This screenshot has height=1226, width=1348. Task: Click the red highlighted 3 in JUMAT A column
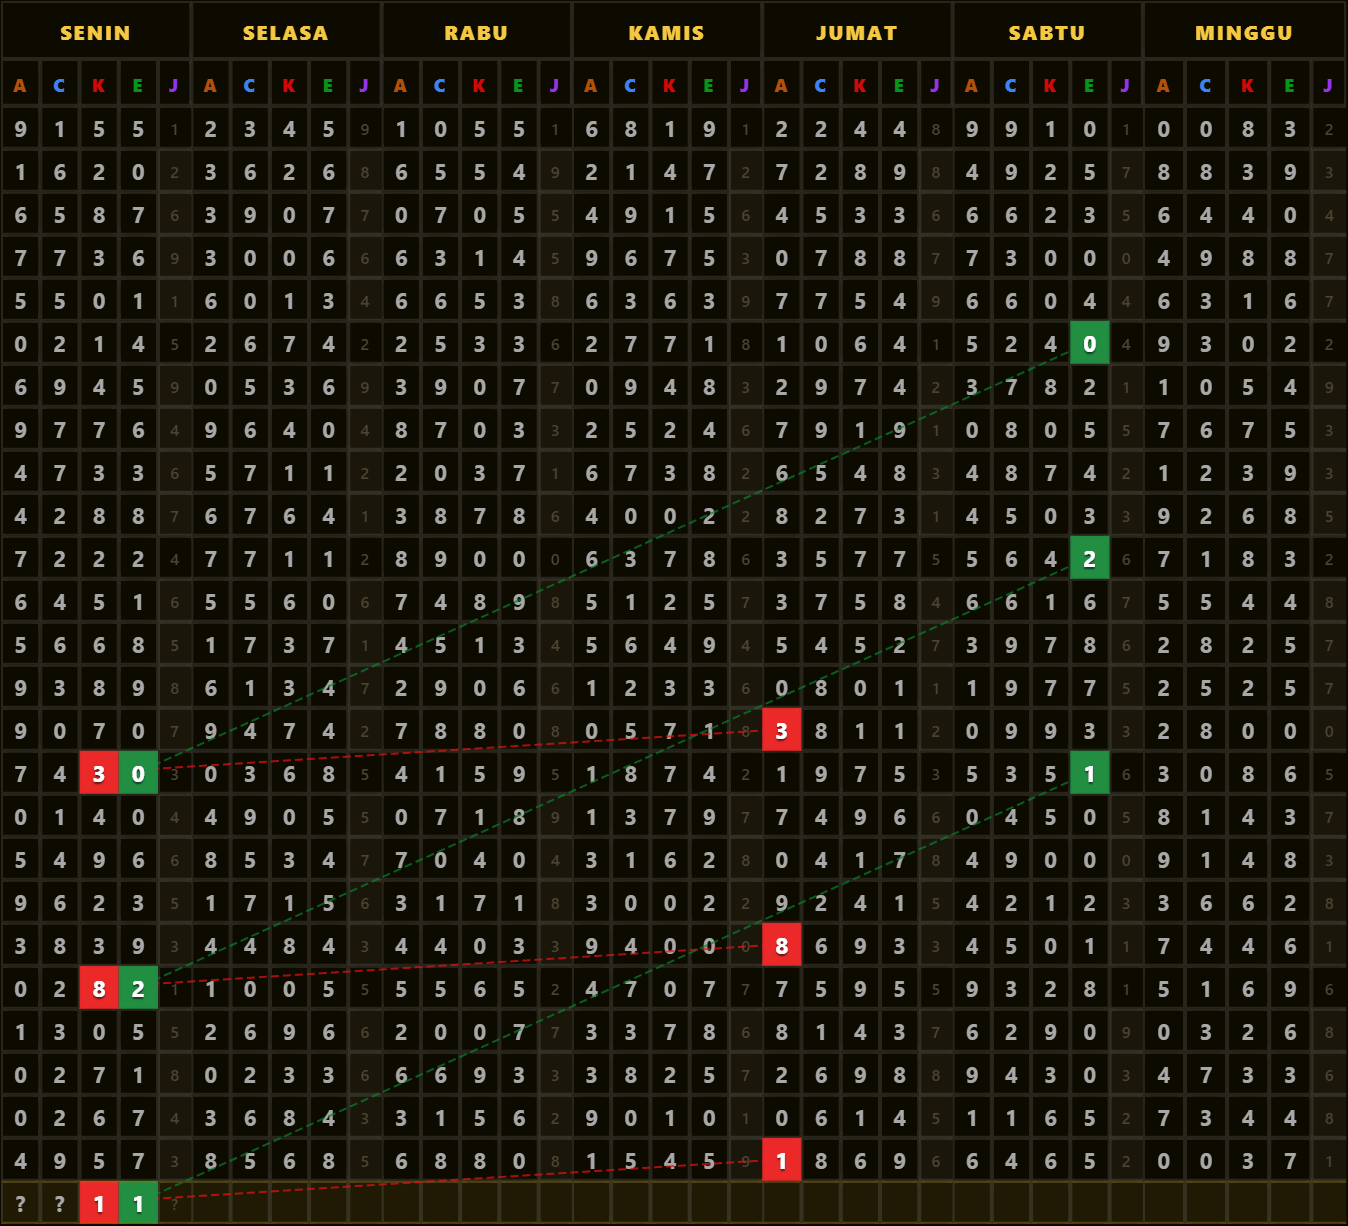click(781, 730)
